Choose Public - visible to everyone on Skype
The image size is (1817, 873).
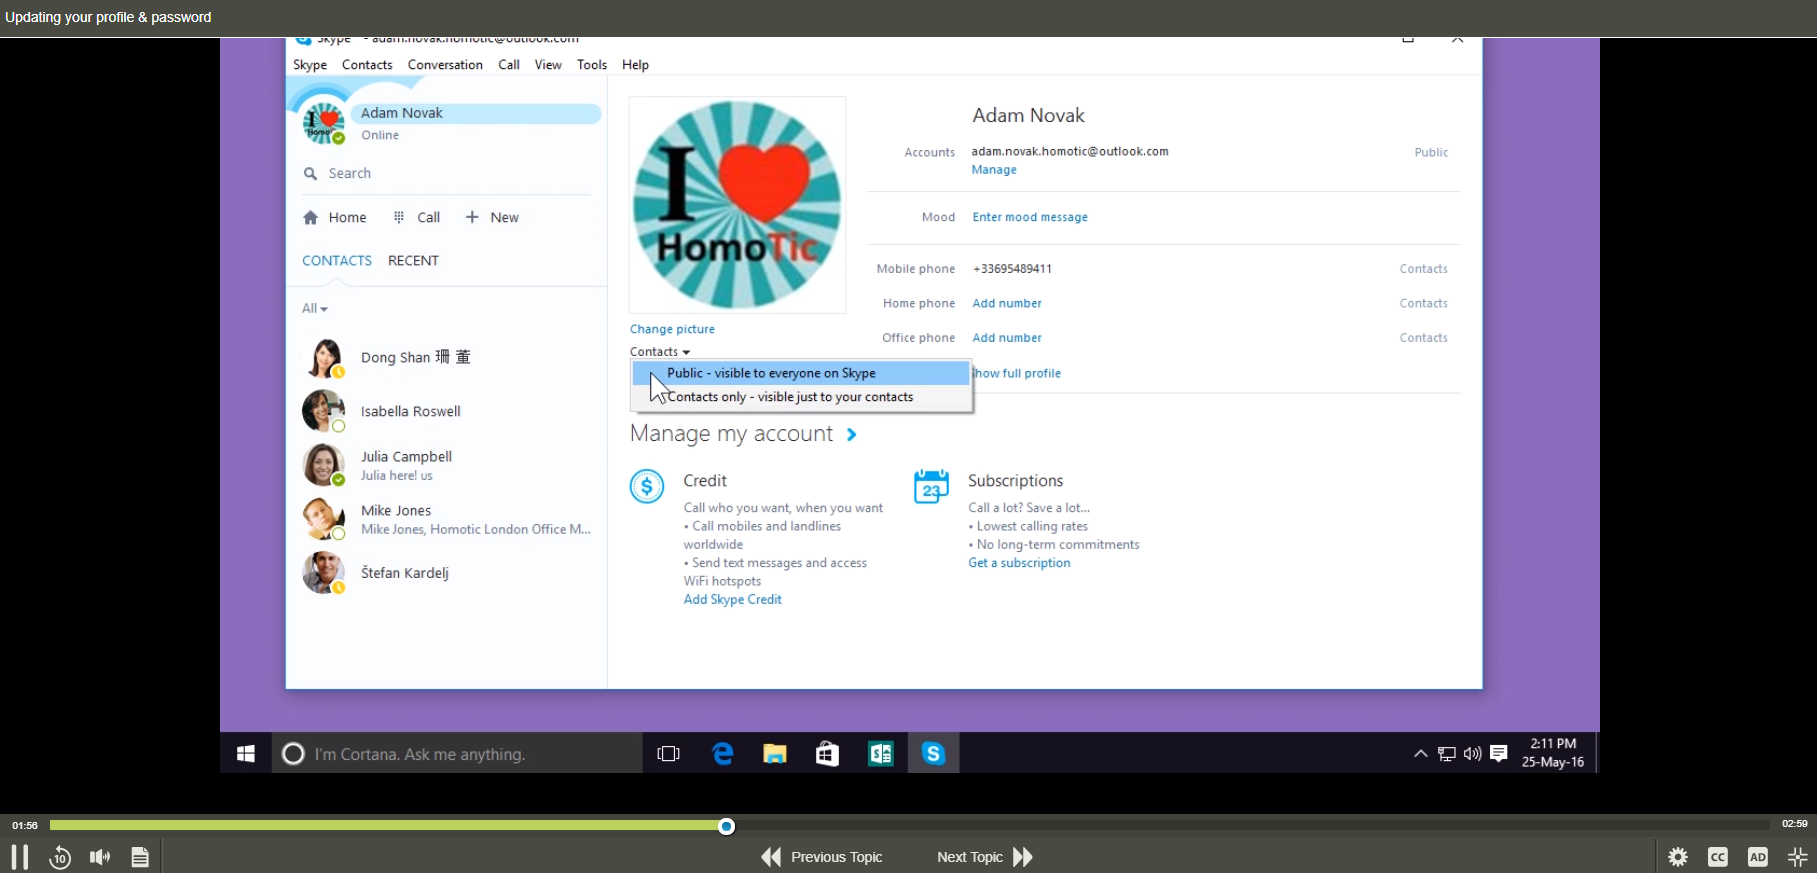(801, 373)
